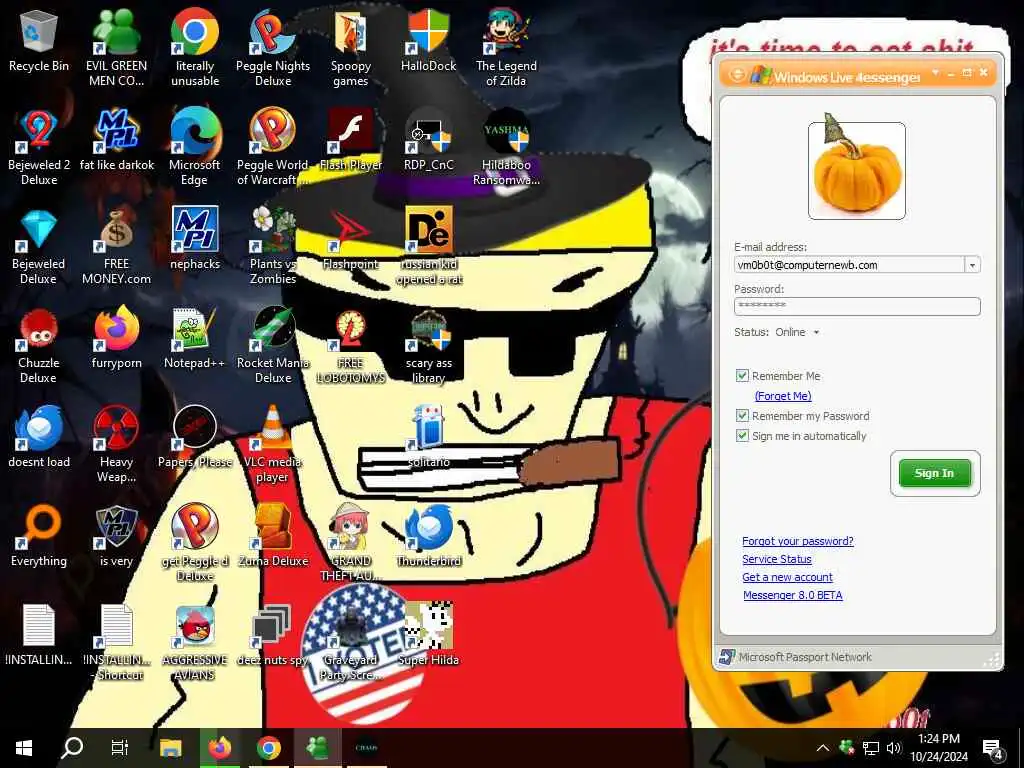The image size is (1024, 768).
Task: Open the nephacks desktop shortcut
Action: [x=195, y=239]
